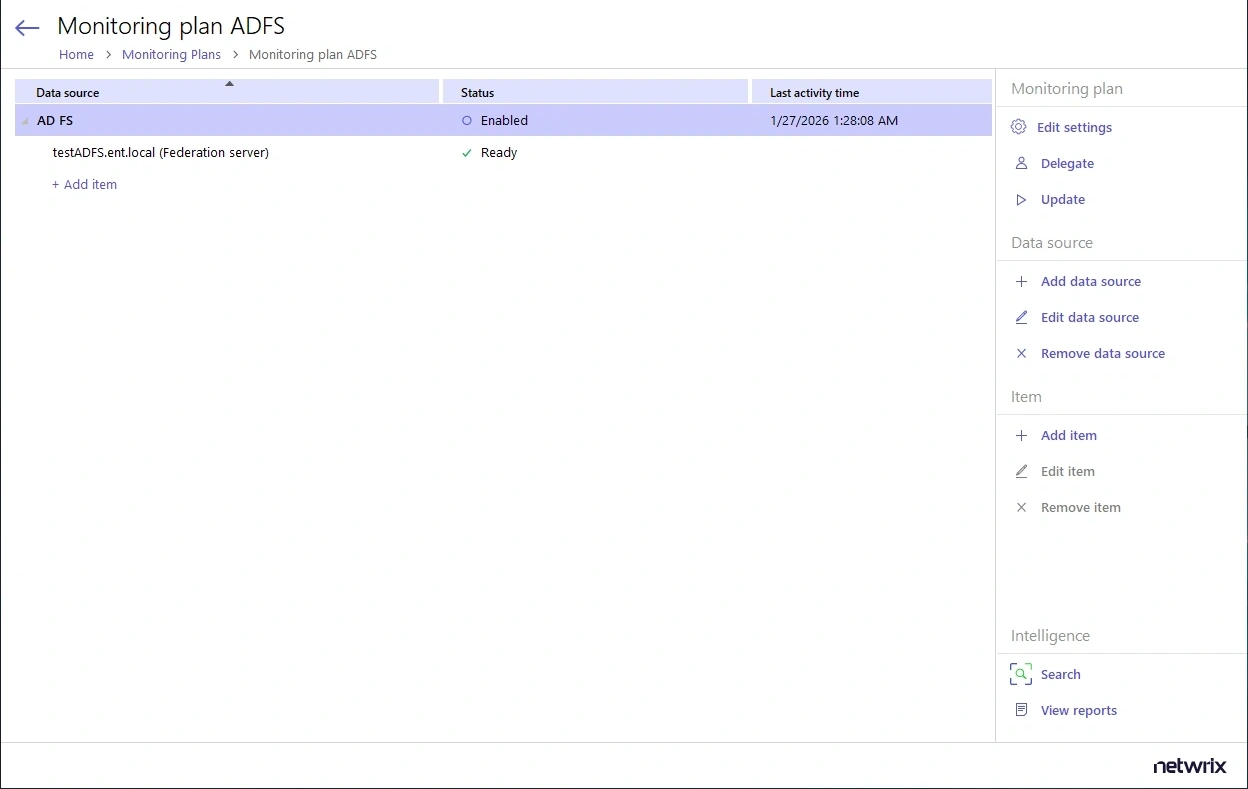This screenshot has height=789, width=1248.
Task: Collapse the AD FS data source group
Action: (24, 120)
